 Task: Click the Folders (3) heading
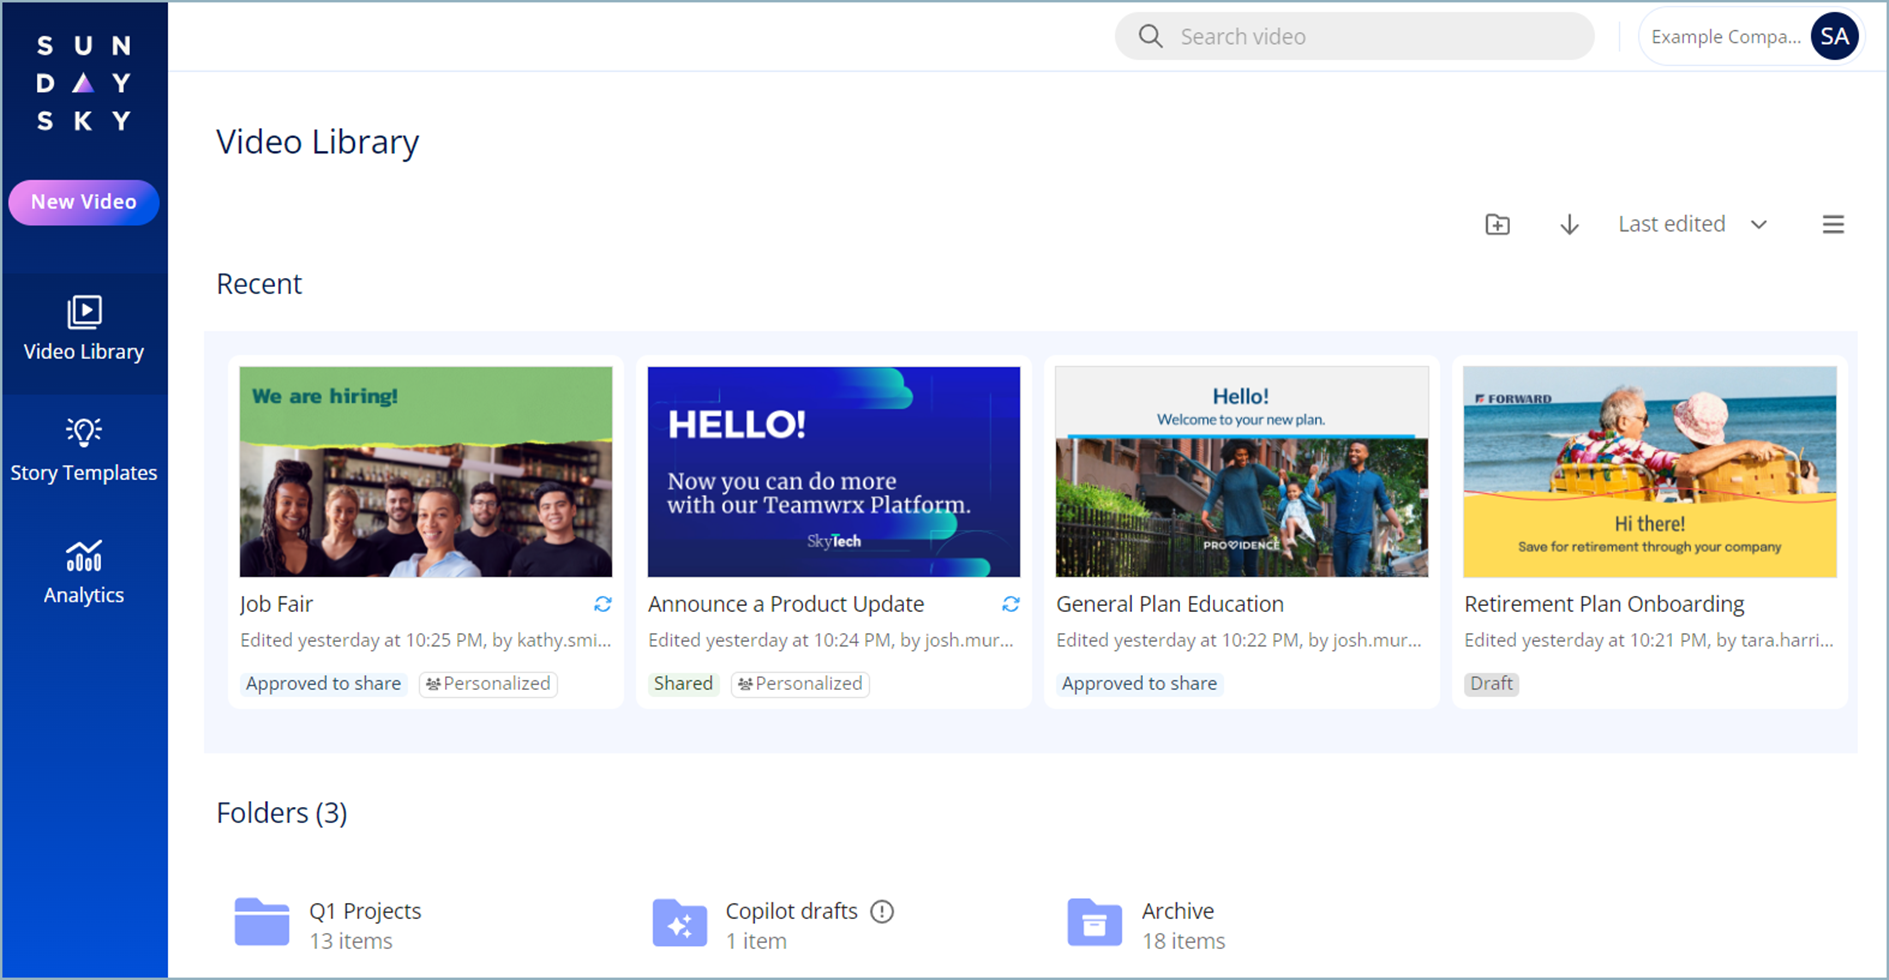(282, 813)
